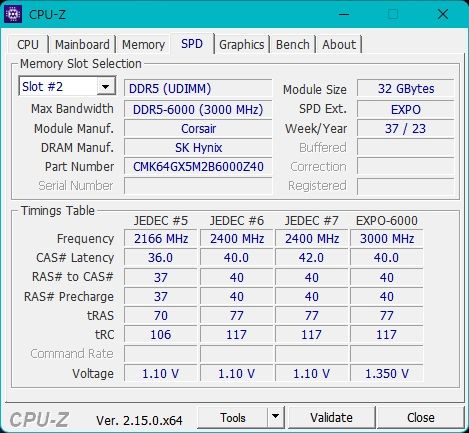Click the 2166 MHz frequency cell
469x433 pixels.
tap(161, 238)
